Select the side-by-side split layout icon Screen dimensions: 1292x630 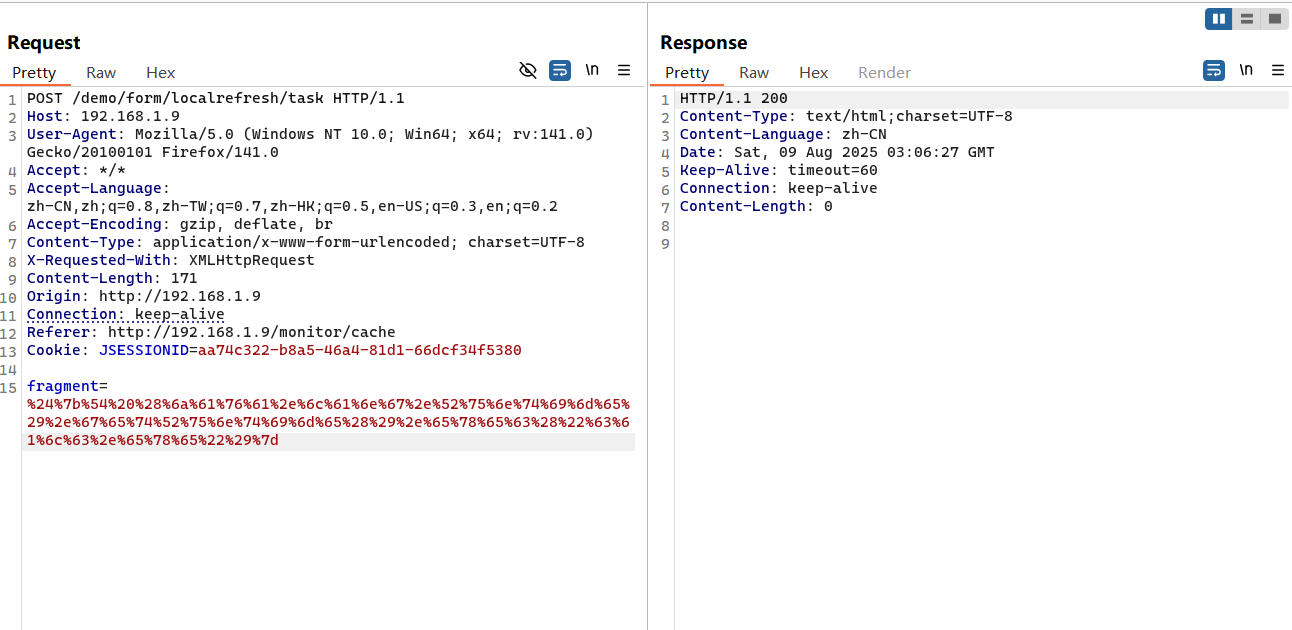[1218, 18]
